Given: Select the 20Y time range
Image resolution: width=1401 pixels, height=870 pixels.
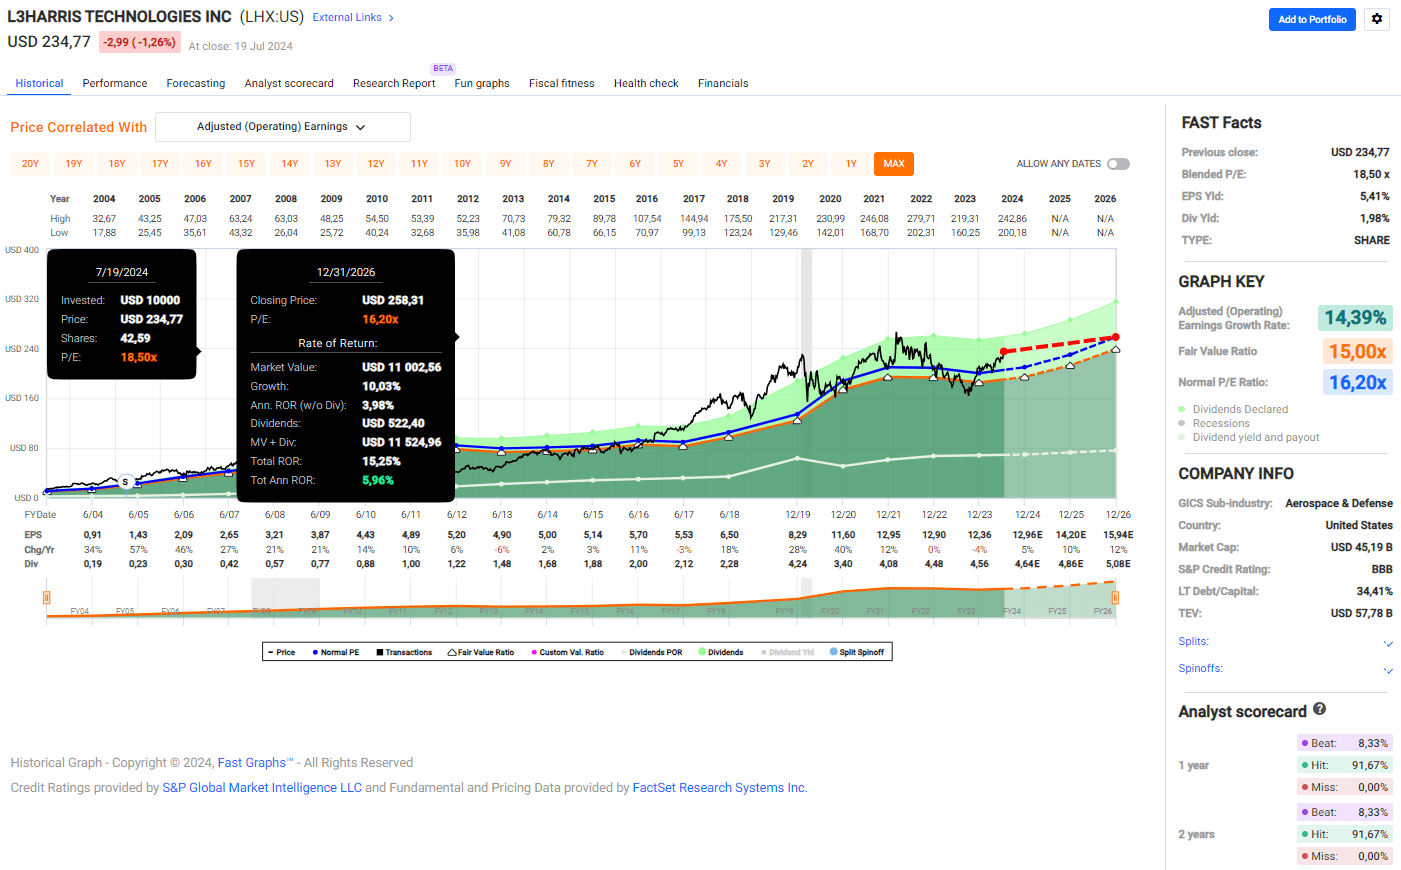Looking at the screenshot, I should (30, 164).
